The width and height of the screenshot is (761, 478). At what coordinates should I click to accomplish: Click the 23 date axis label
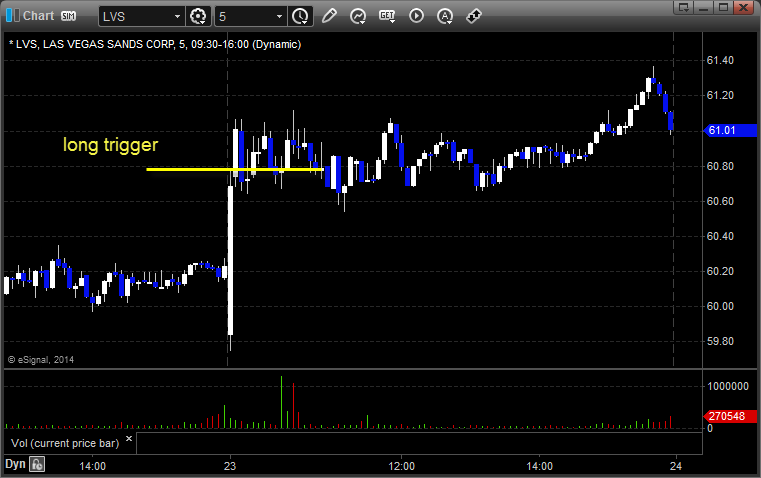(x=230, y=466)
